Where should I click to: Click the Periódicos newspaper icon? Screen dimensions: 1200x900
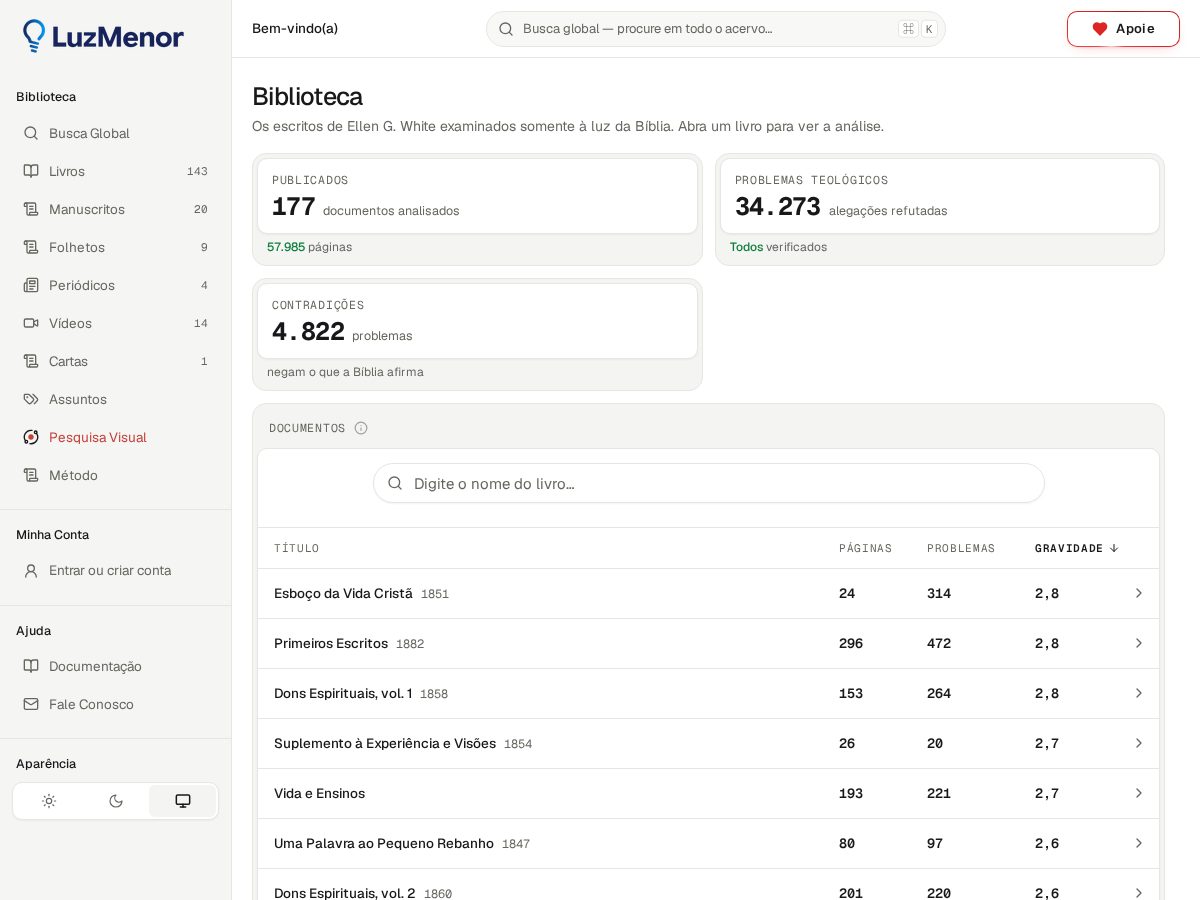click(31, 285)
